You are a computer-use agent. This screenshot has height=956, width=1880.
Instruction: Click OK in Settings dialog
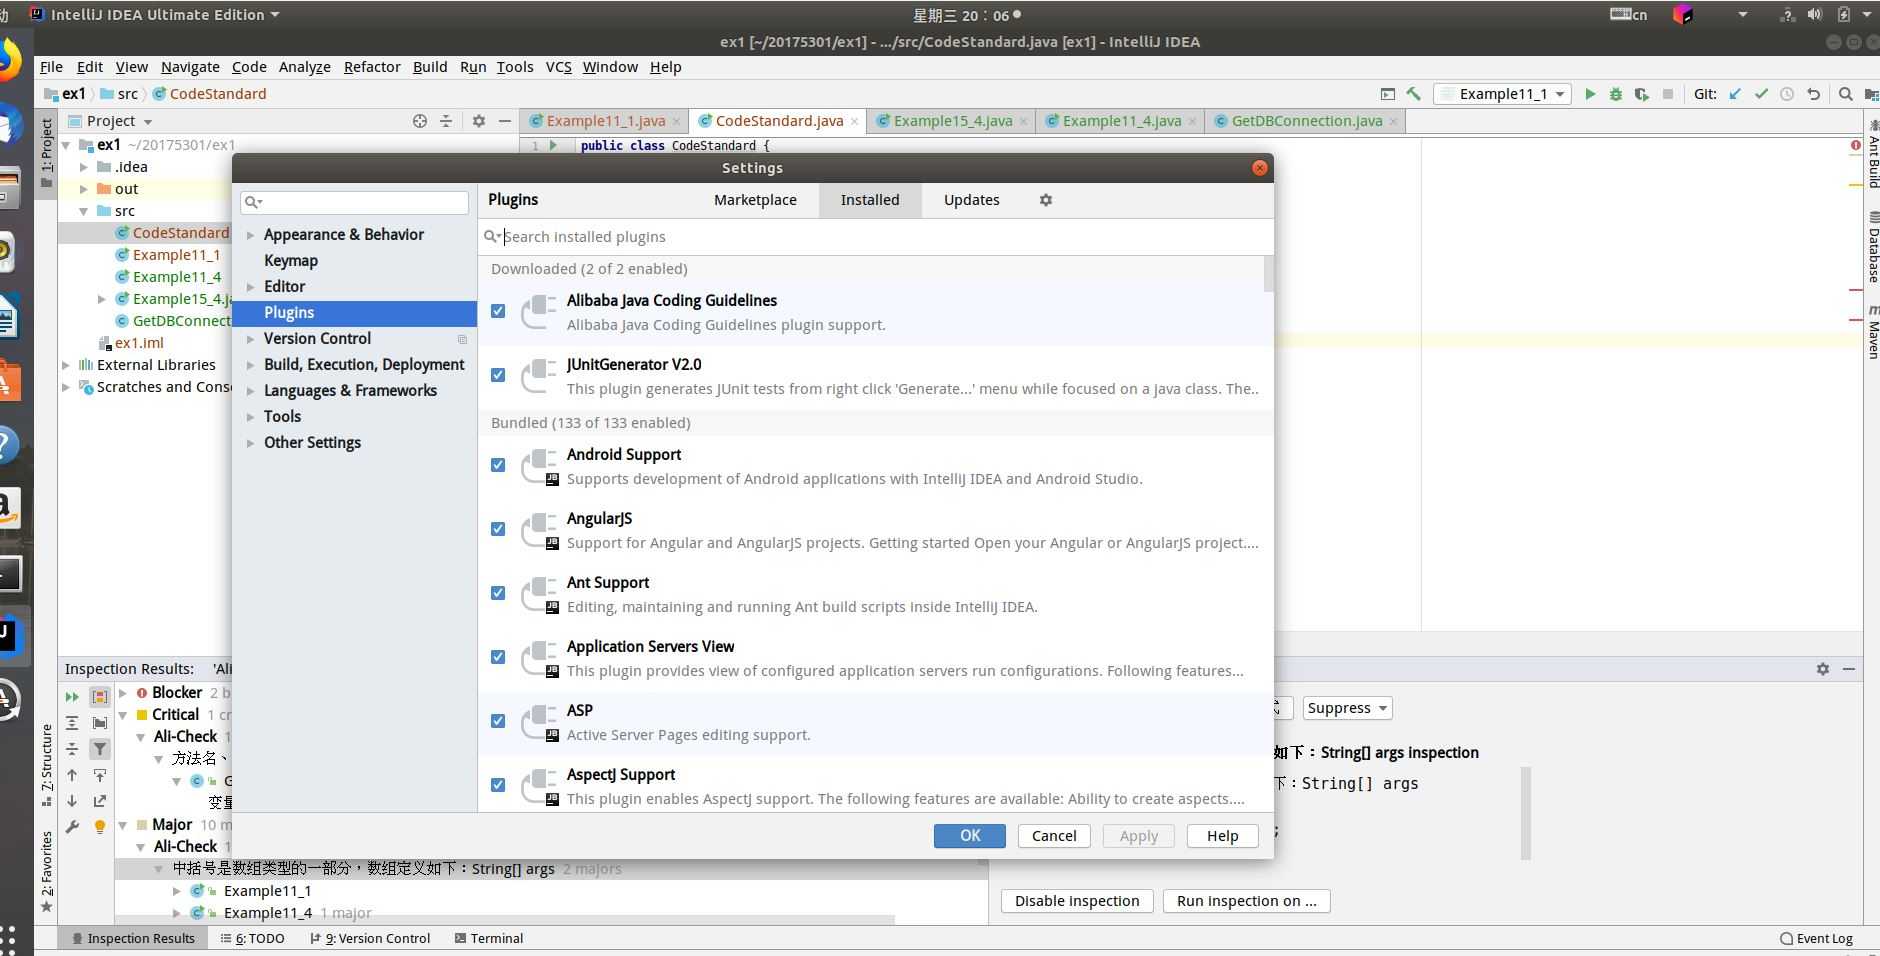pos(970,836)
